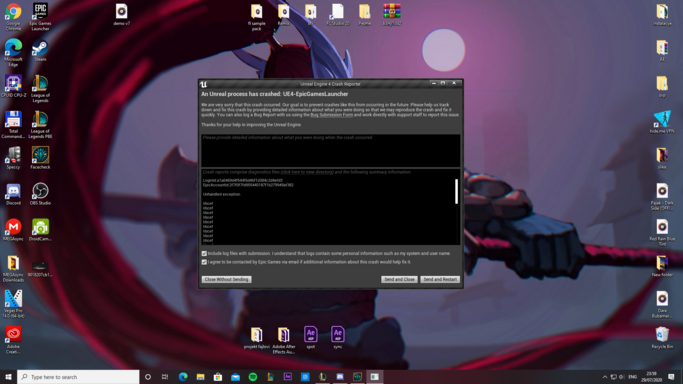Viewport: 683px width, 384px height.
Task: Open After Effects from taskbar
Action: [287, 377]
